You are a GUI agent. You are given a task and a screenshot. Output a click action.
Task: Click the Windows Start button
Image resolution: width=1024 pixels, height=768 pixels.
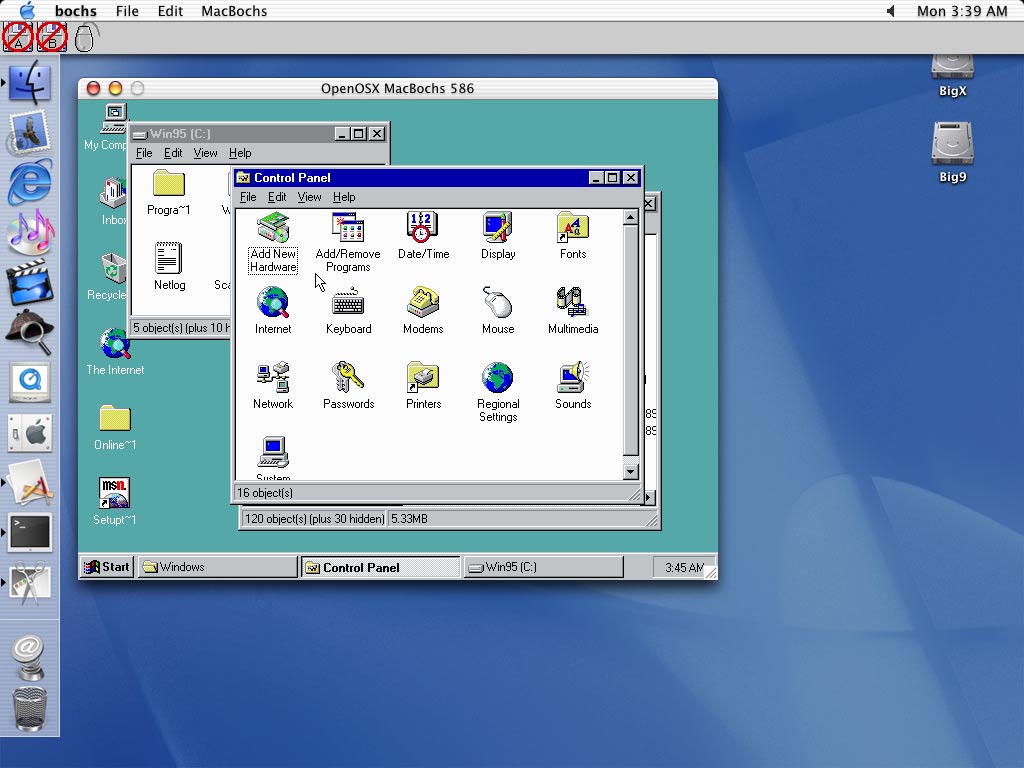107,567
